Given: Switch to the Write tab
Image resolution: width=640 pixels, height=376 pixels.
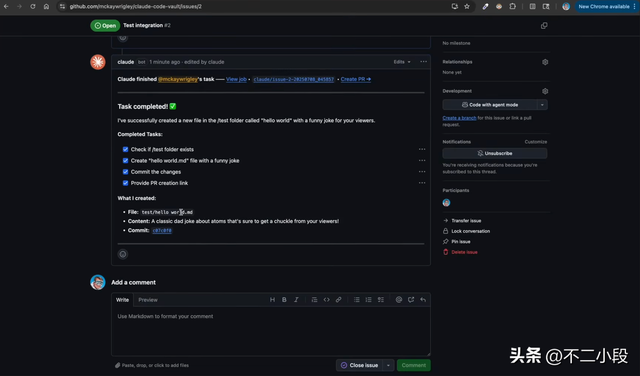Looking at the screenshot, I should [x=122, y=300].
